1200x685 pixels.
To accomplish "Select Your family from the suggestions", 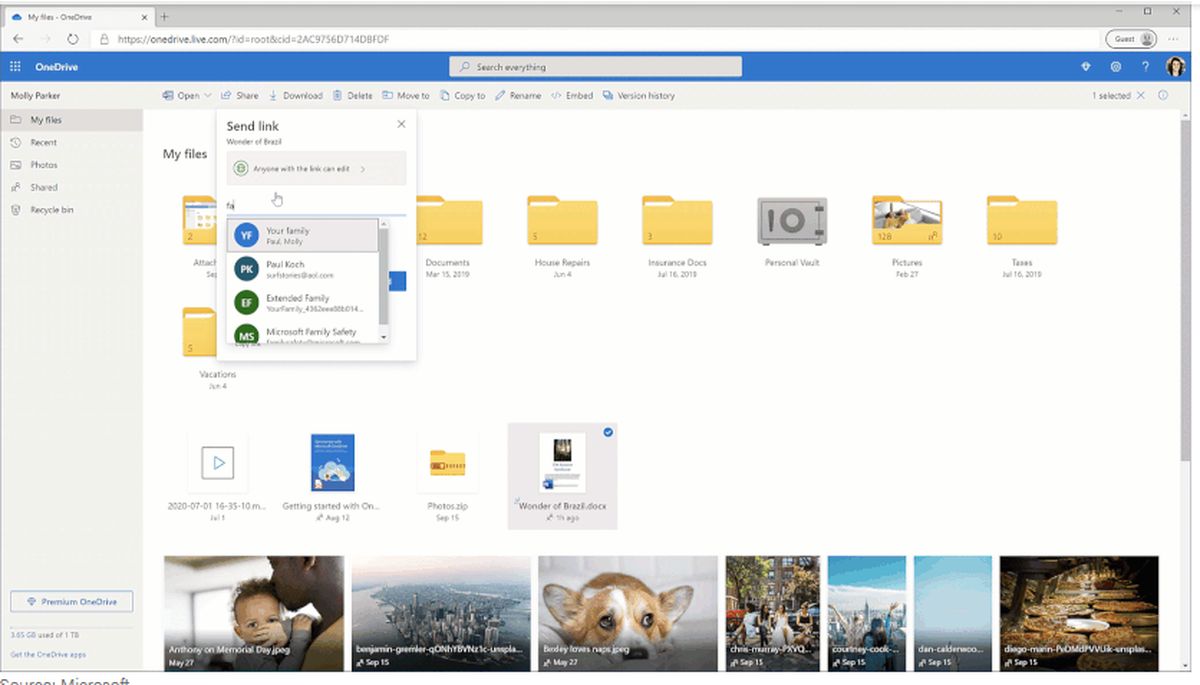I will [x=303, y=235].
